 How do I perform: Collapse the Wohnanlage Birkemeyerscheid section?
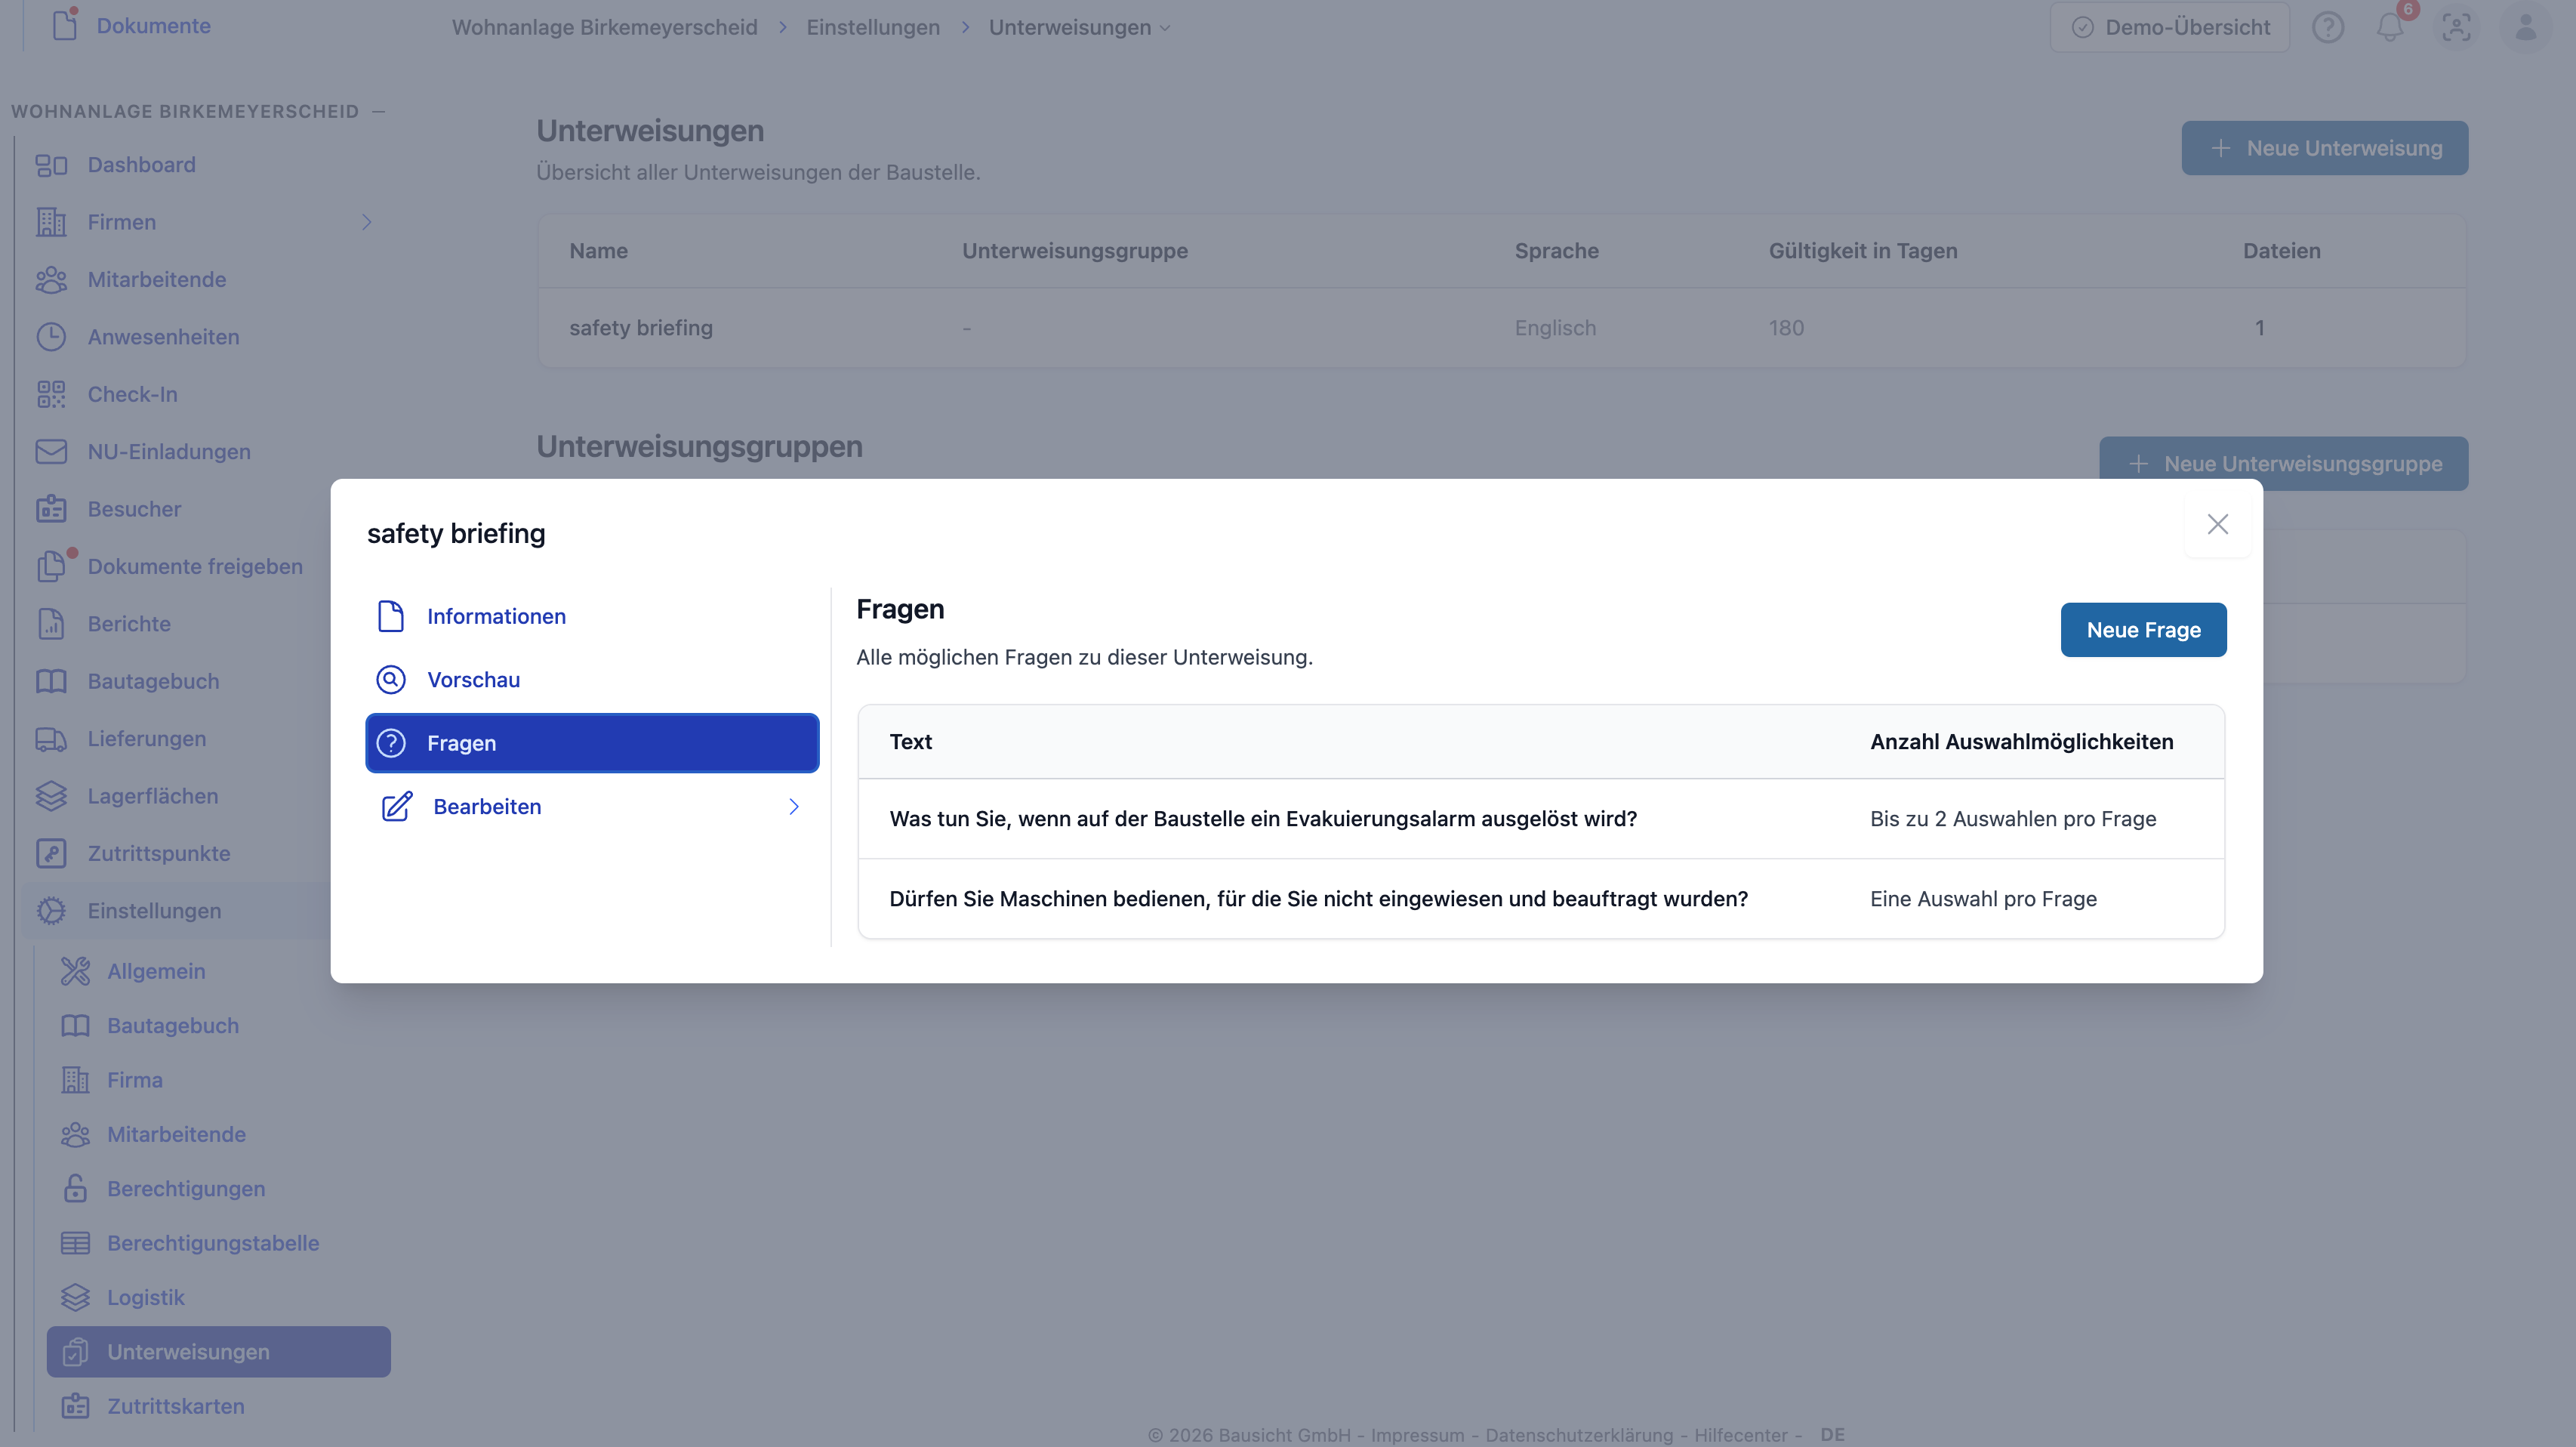tap(378, 111)
